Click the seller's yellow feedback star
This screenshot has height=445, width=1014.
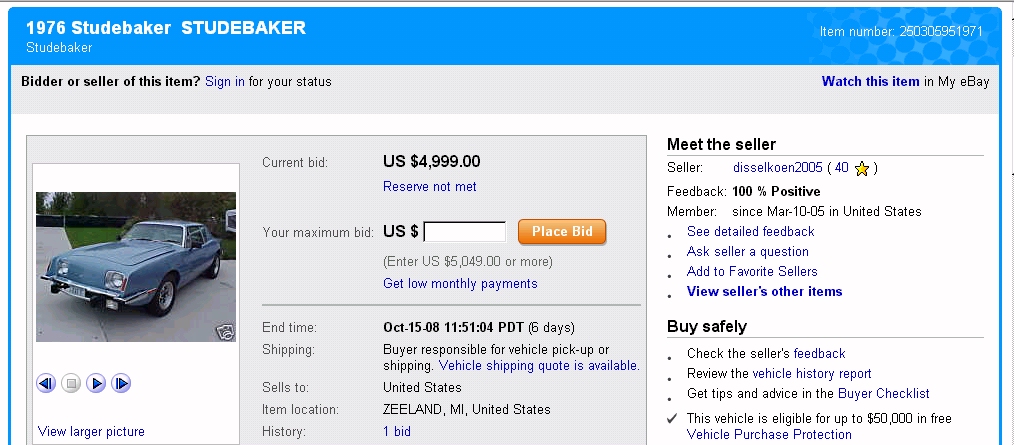coord(862,168)
